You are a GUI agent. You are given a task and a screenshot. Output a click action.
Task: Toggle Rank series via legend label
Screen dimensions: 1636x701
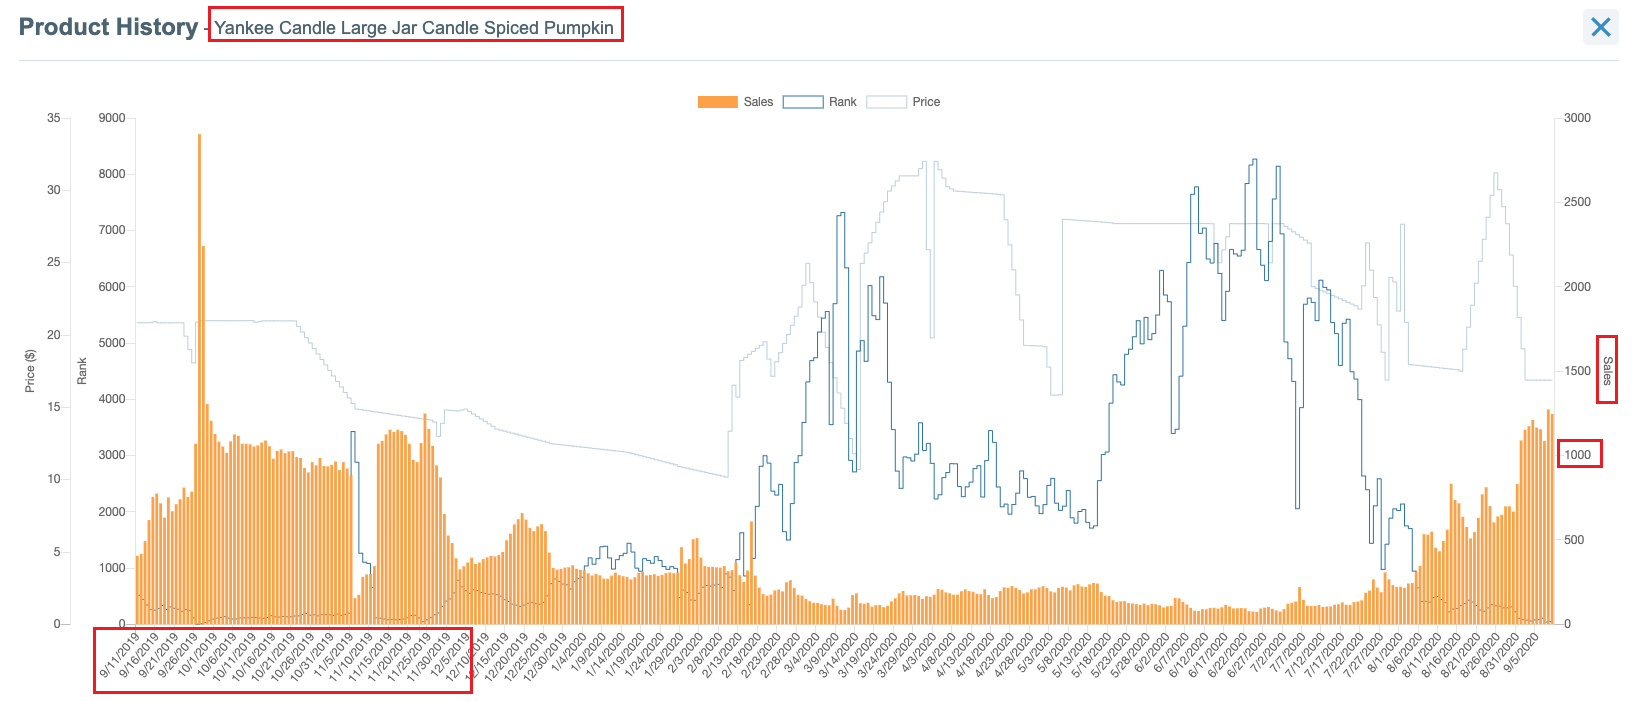pyautogui.click(x=842, y=102)
